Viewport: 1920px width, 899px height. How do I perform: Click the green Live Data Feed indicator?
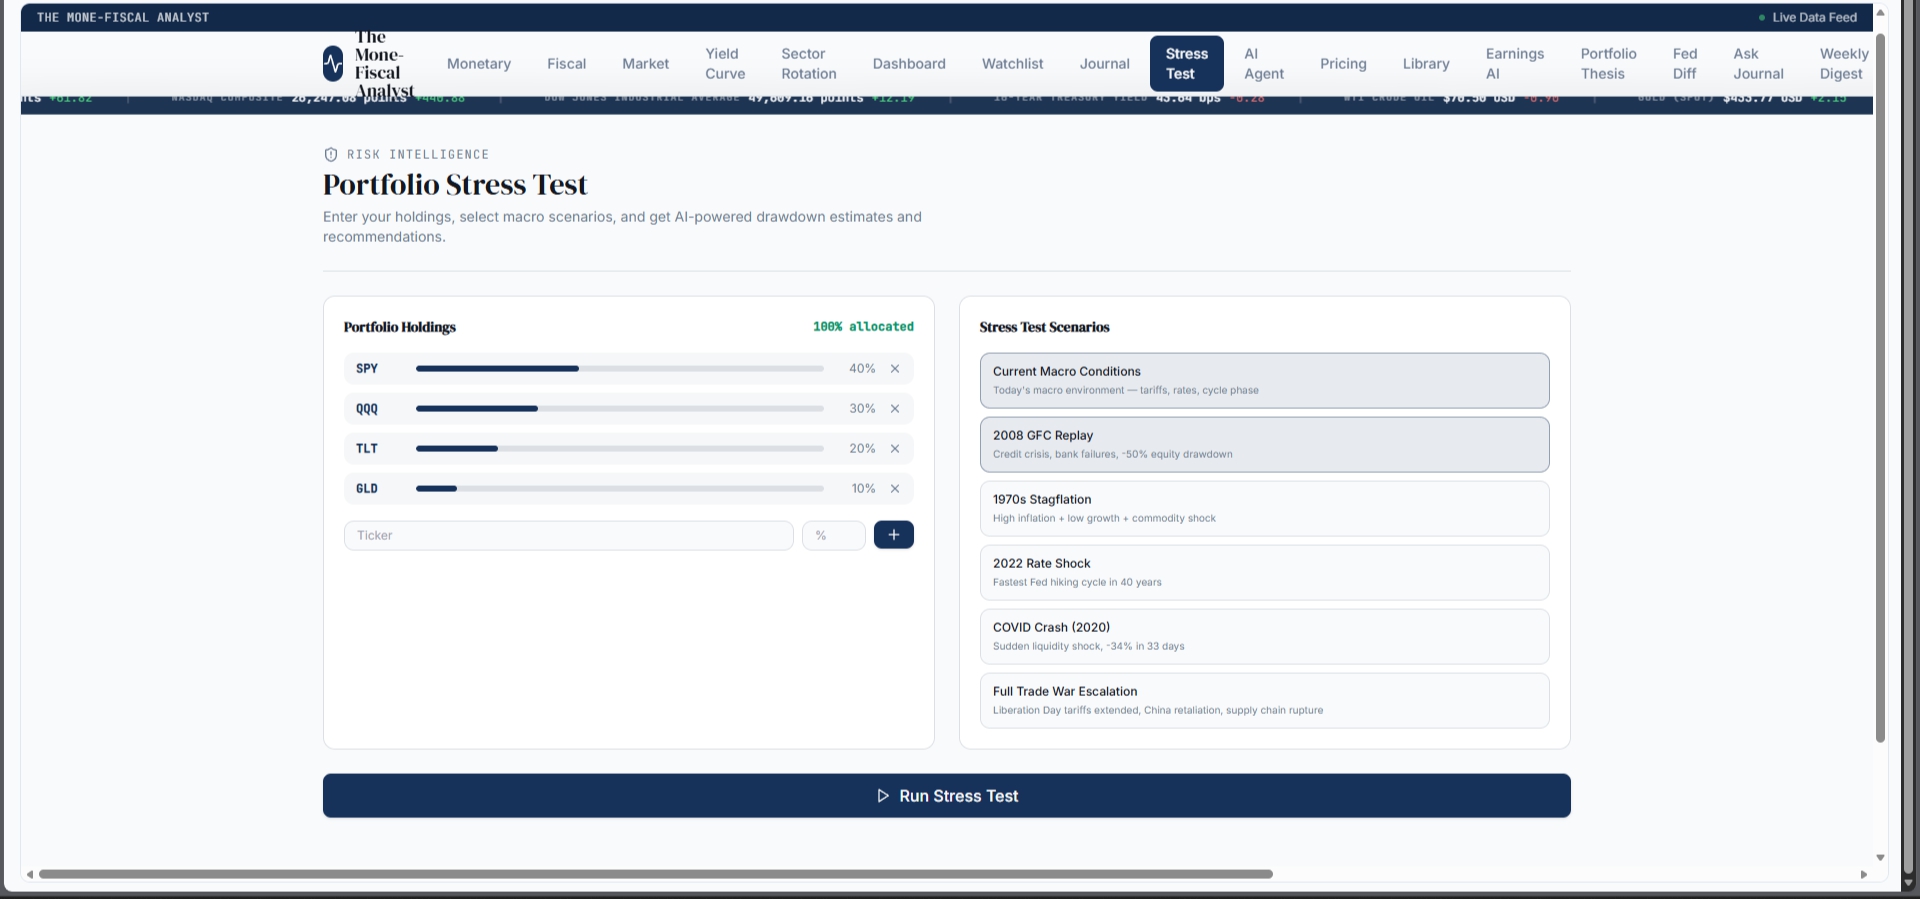coord(1762,18)
